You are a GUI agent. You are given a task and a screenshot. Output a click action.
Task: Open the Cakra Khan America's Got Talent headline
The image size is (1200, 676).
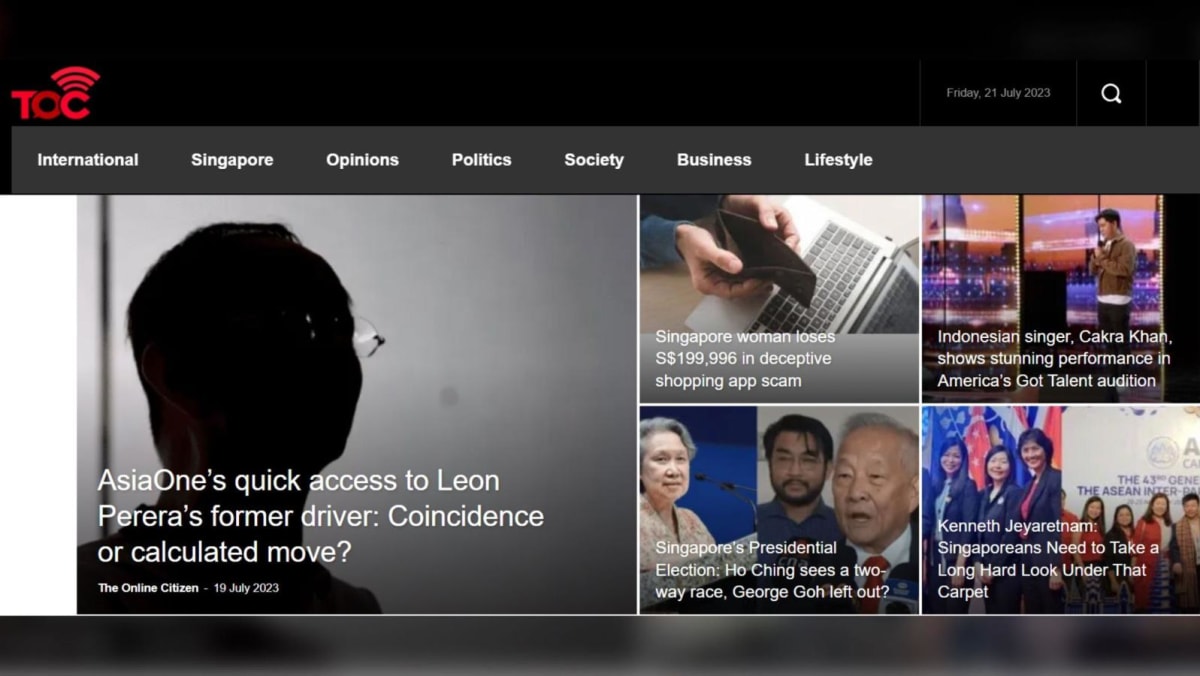pyautogui.click(x=1054, y=359)
